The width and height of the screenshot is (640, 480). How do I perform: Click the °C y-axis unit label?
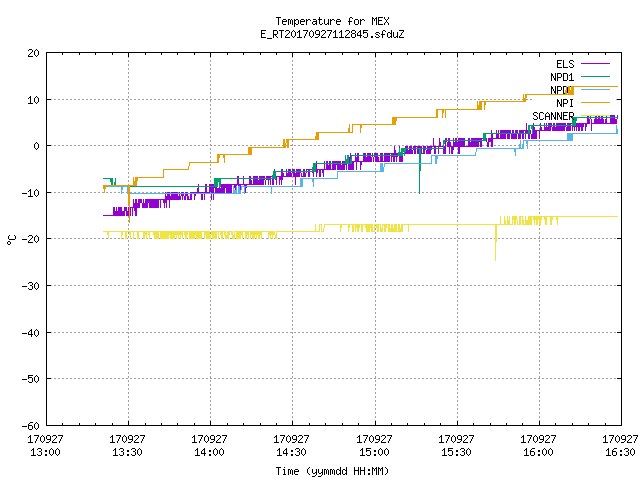tap(11, 240)
